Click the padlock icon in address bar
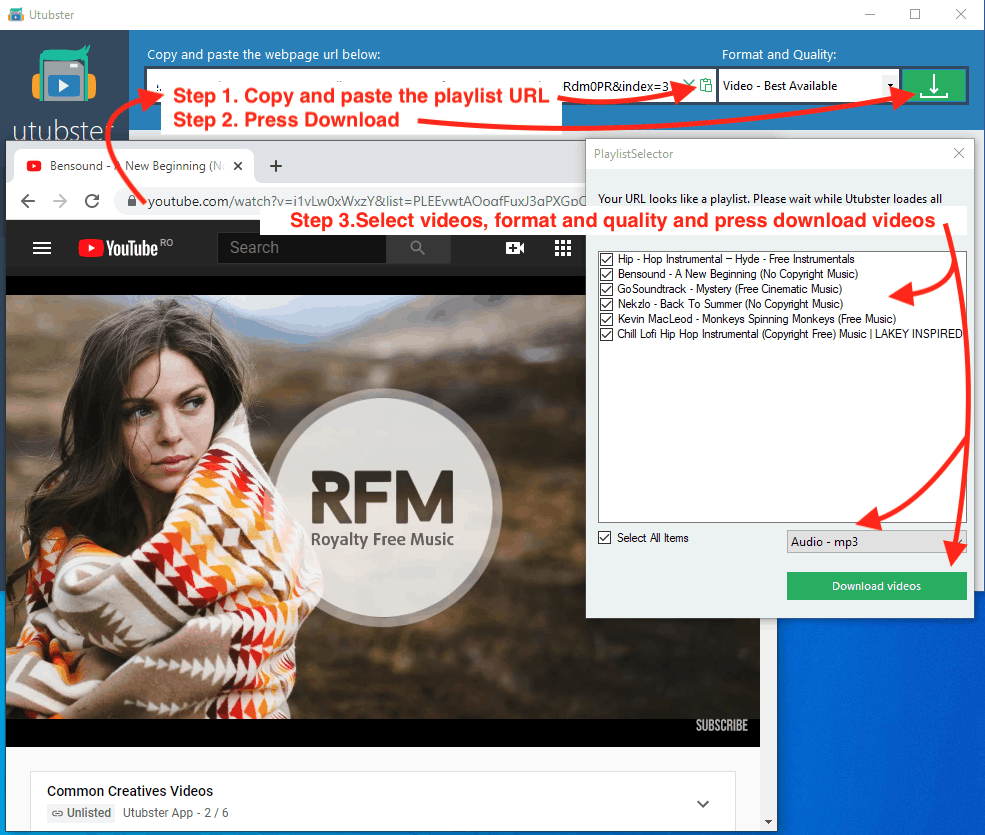 coord(132,201)
